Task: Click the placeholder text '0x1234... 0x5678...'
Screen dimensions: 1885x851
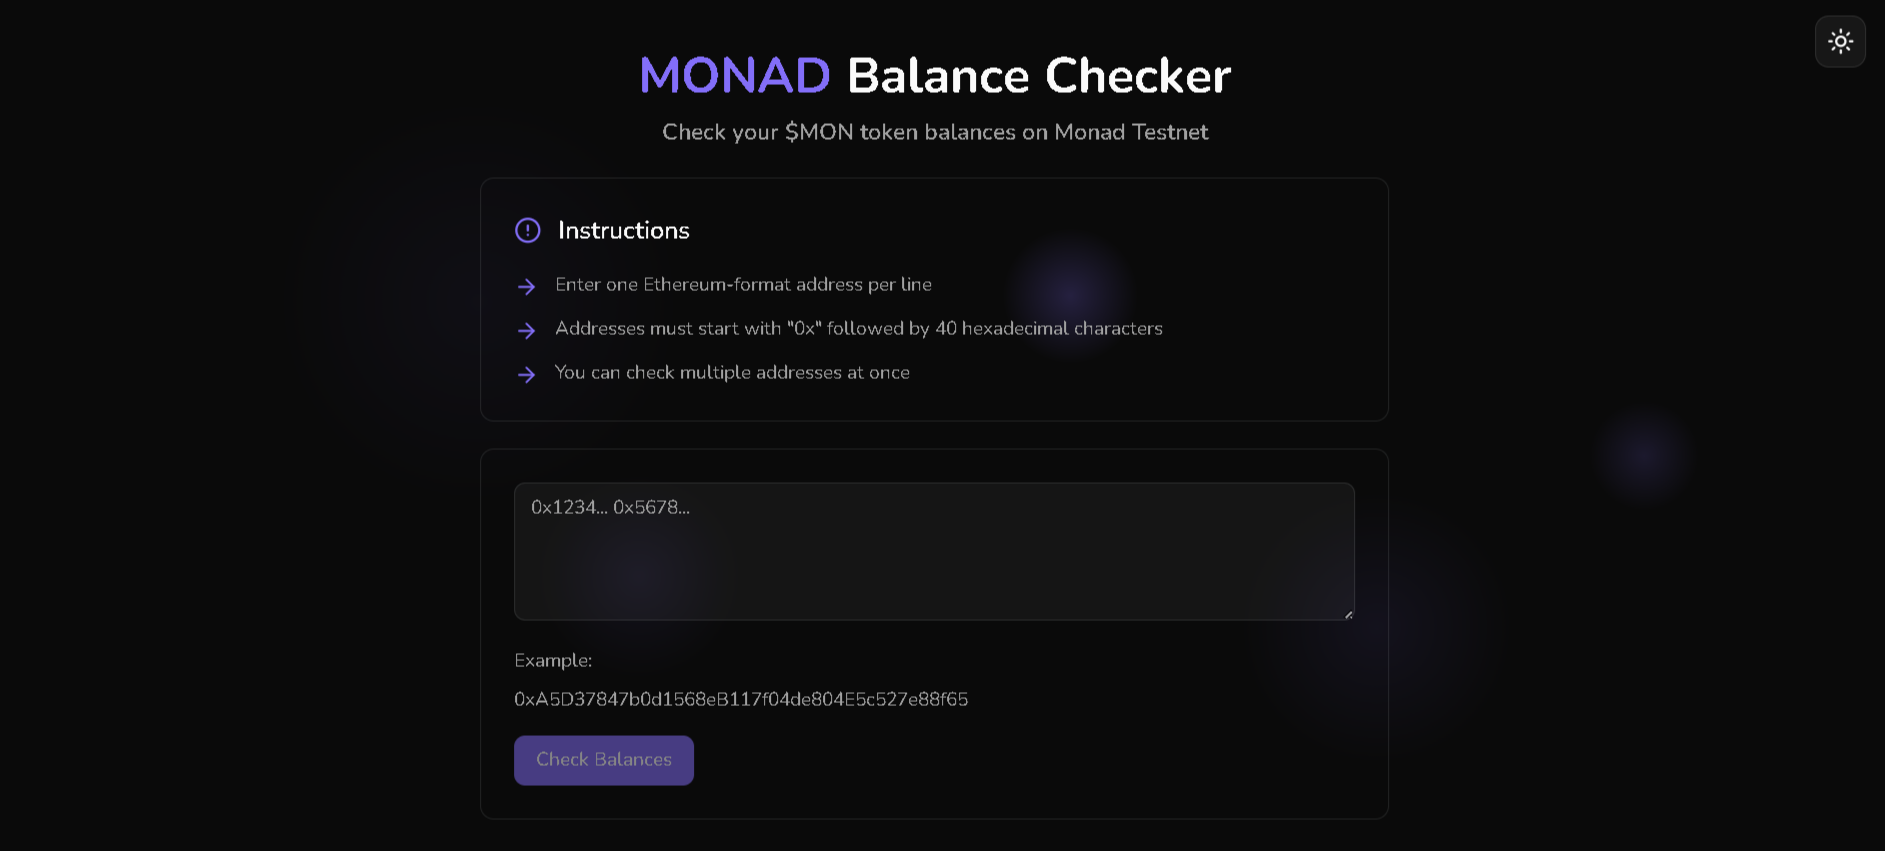Action: point(609,507)
